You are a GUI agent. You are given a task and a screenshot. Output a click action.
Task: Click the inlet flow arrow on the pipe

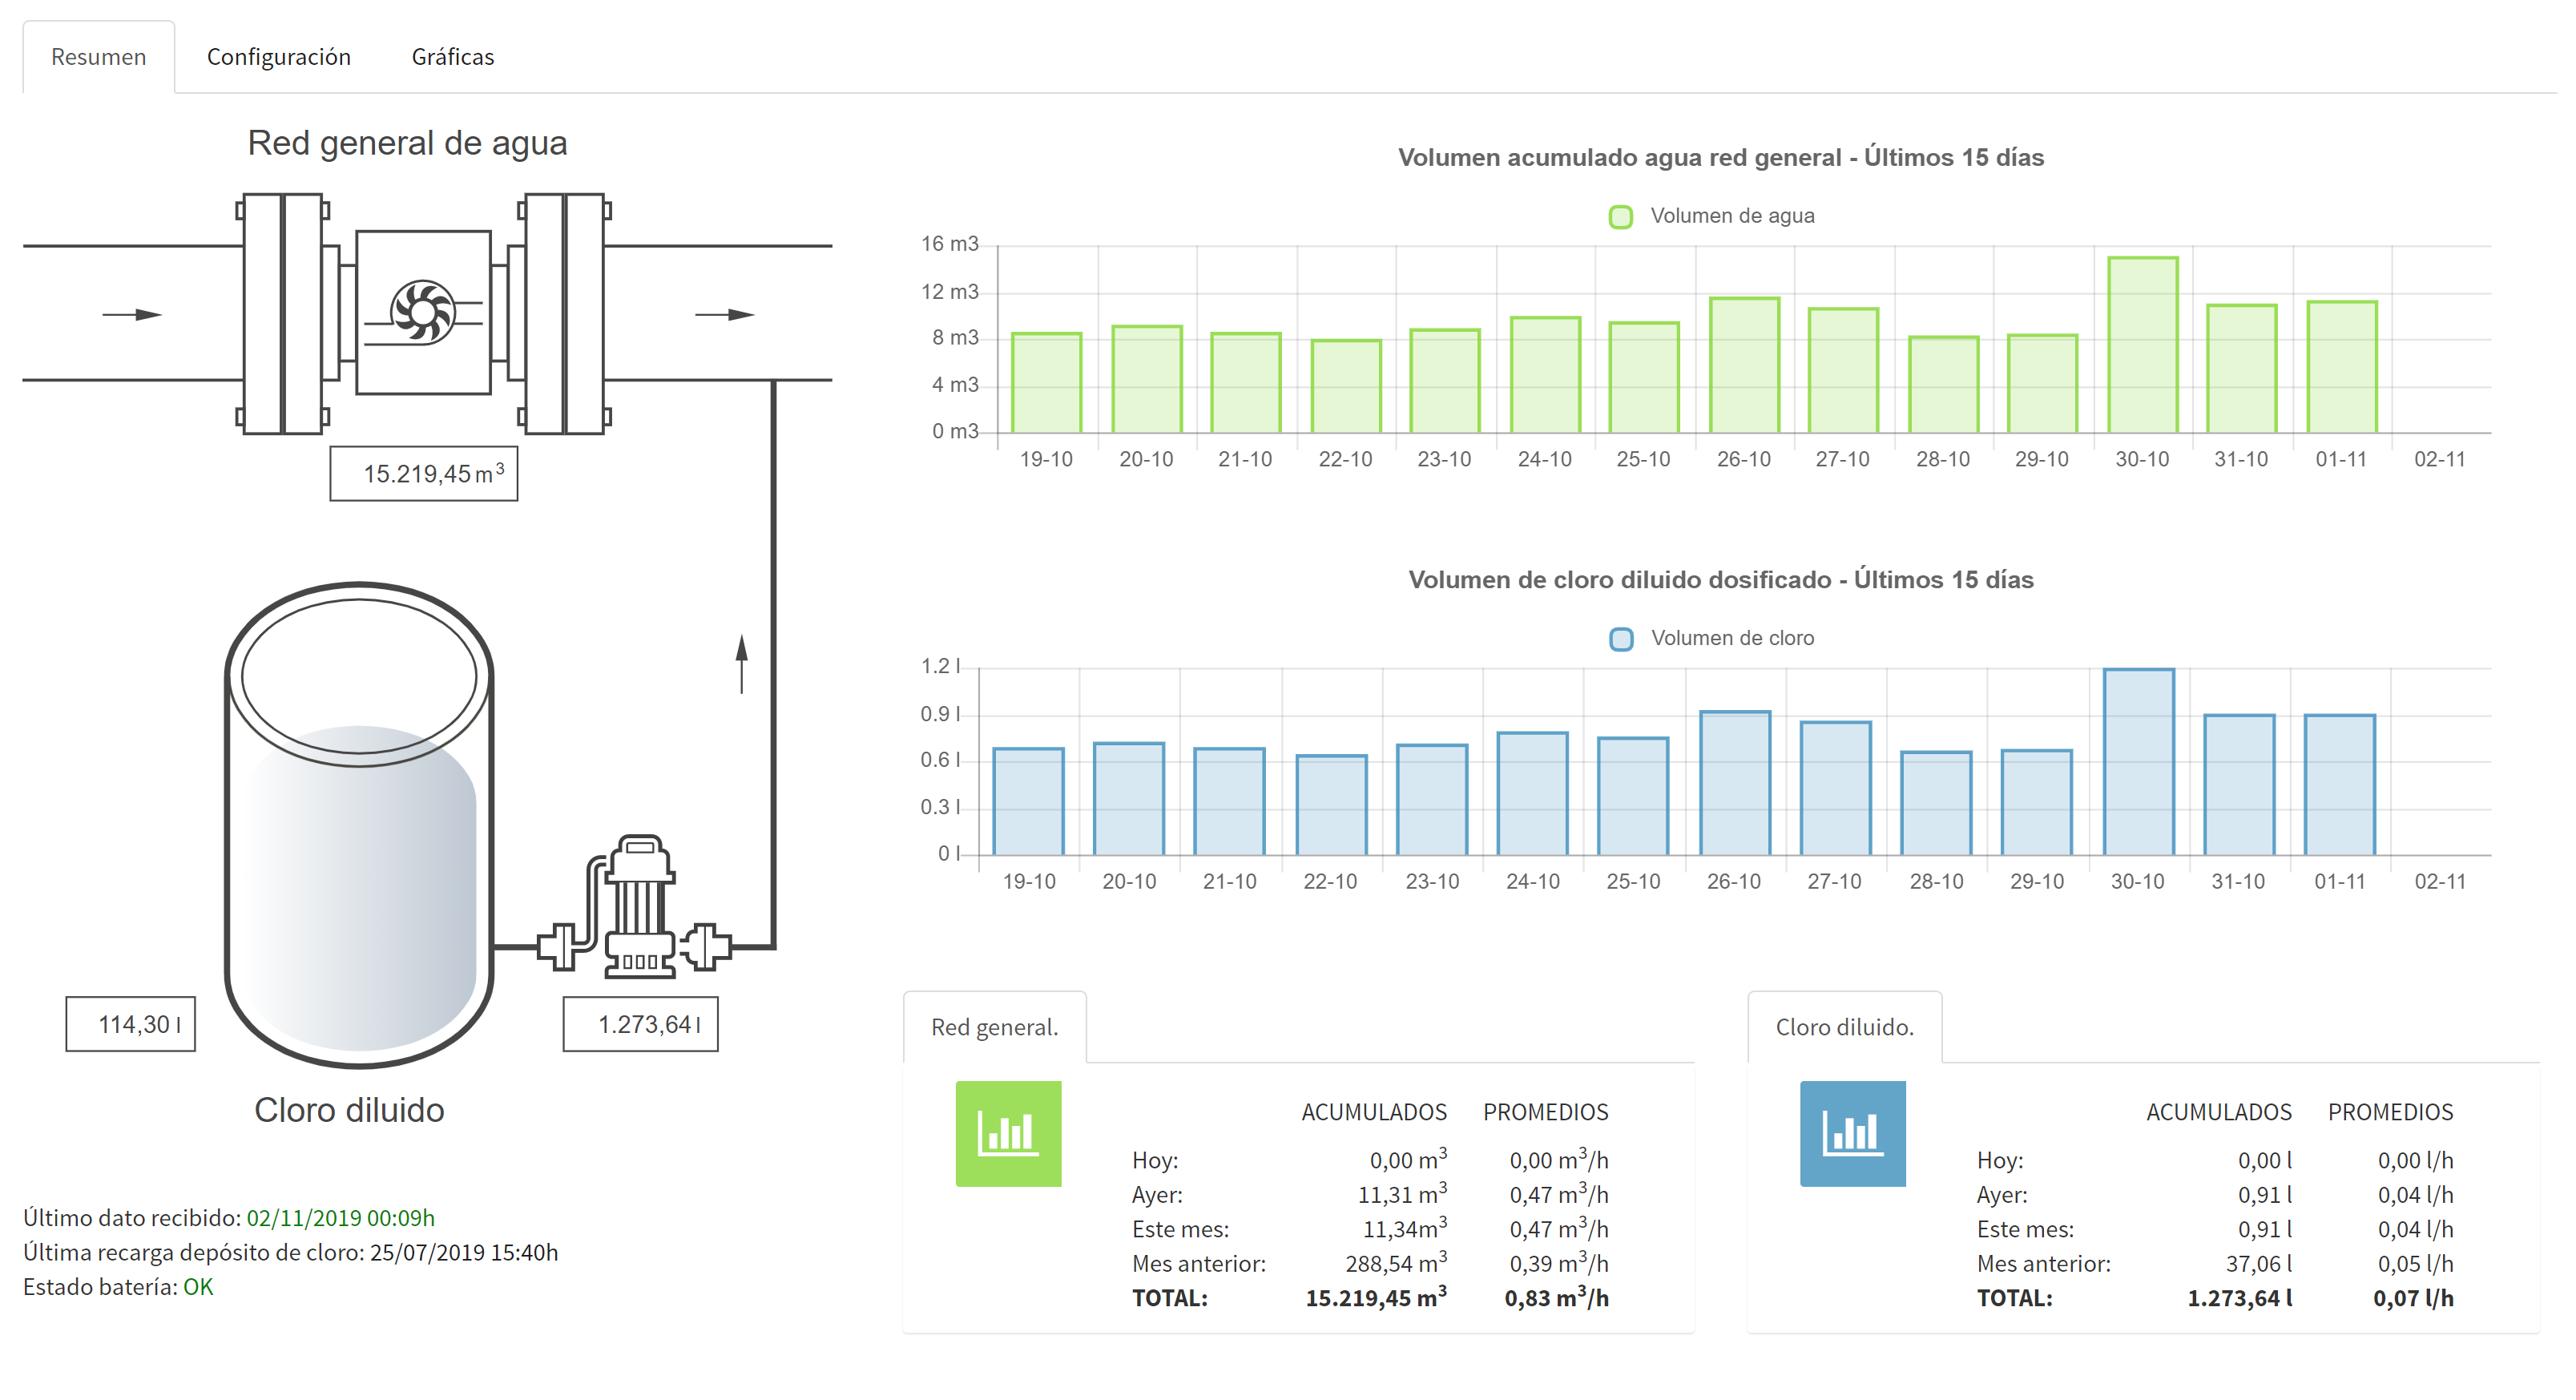(132, 314)
